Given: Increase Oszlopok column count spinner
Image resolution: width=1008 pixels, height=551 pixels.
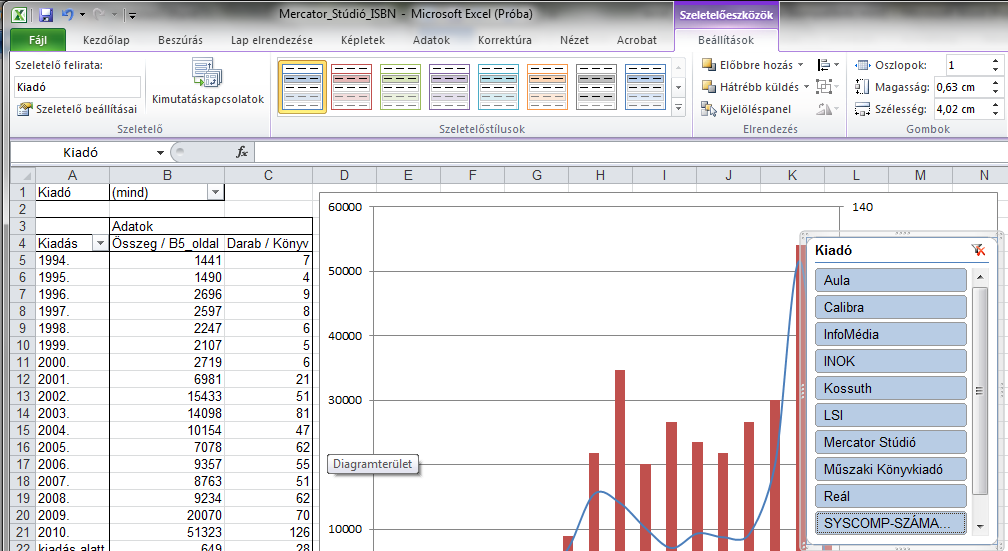Looking at the screenshot, I should point(995,61).
